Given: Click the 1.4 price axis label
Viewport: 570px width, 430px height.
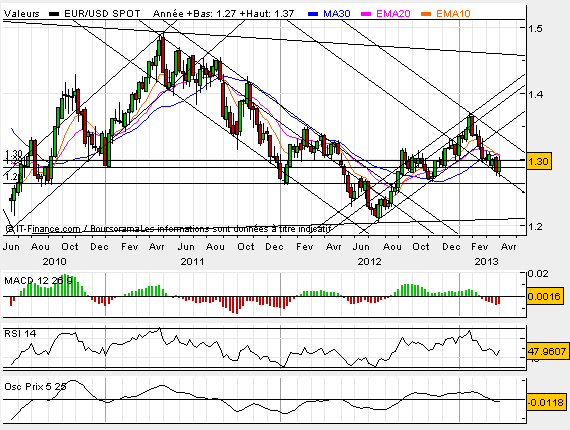Looking at the screenshot, I should (535, 94).
